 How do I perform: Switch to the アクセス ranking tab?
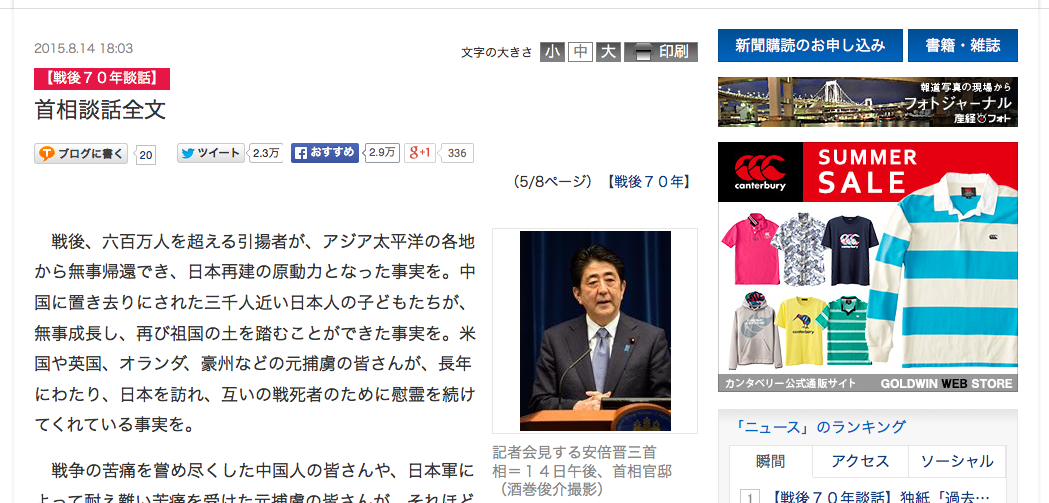click(x=860, y=462)
